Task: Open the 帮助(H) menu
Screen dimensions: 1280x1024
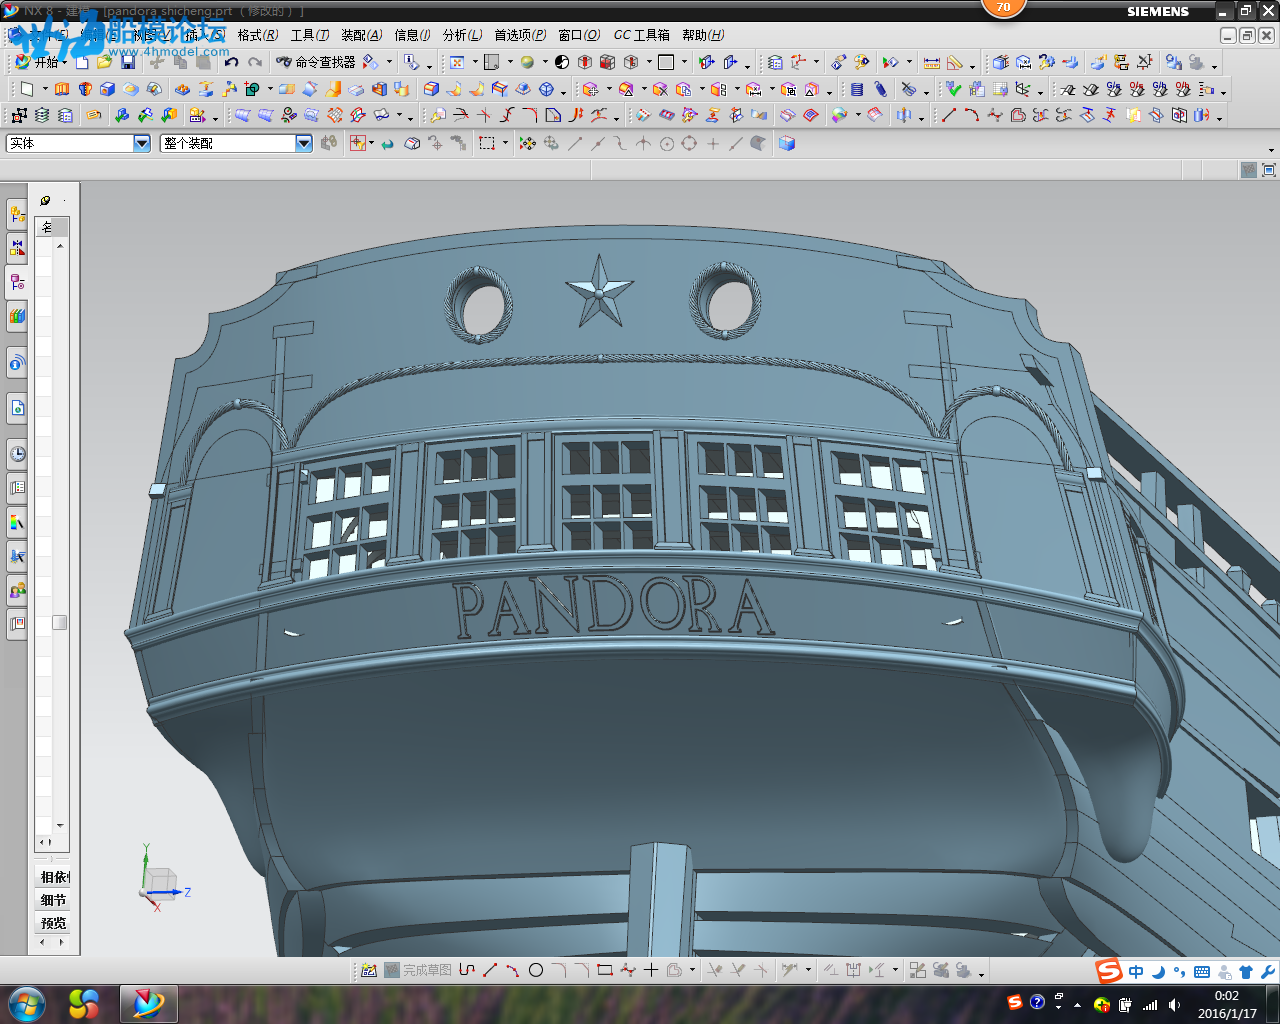Action: click(x=703, y=35)
